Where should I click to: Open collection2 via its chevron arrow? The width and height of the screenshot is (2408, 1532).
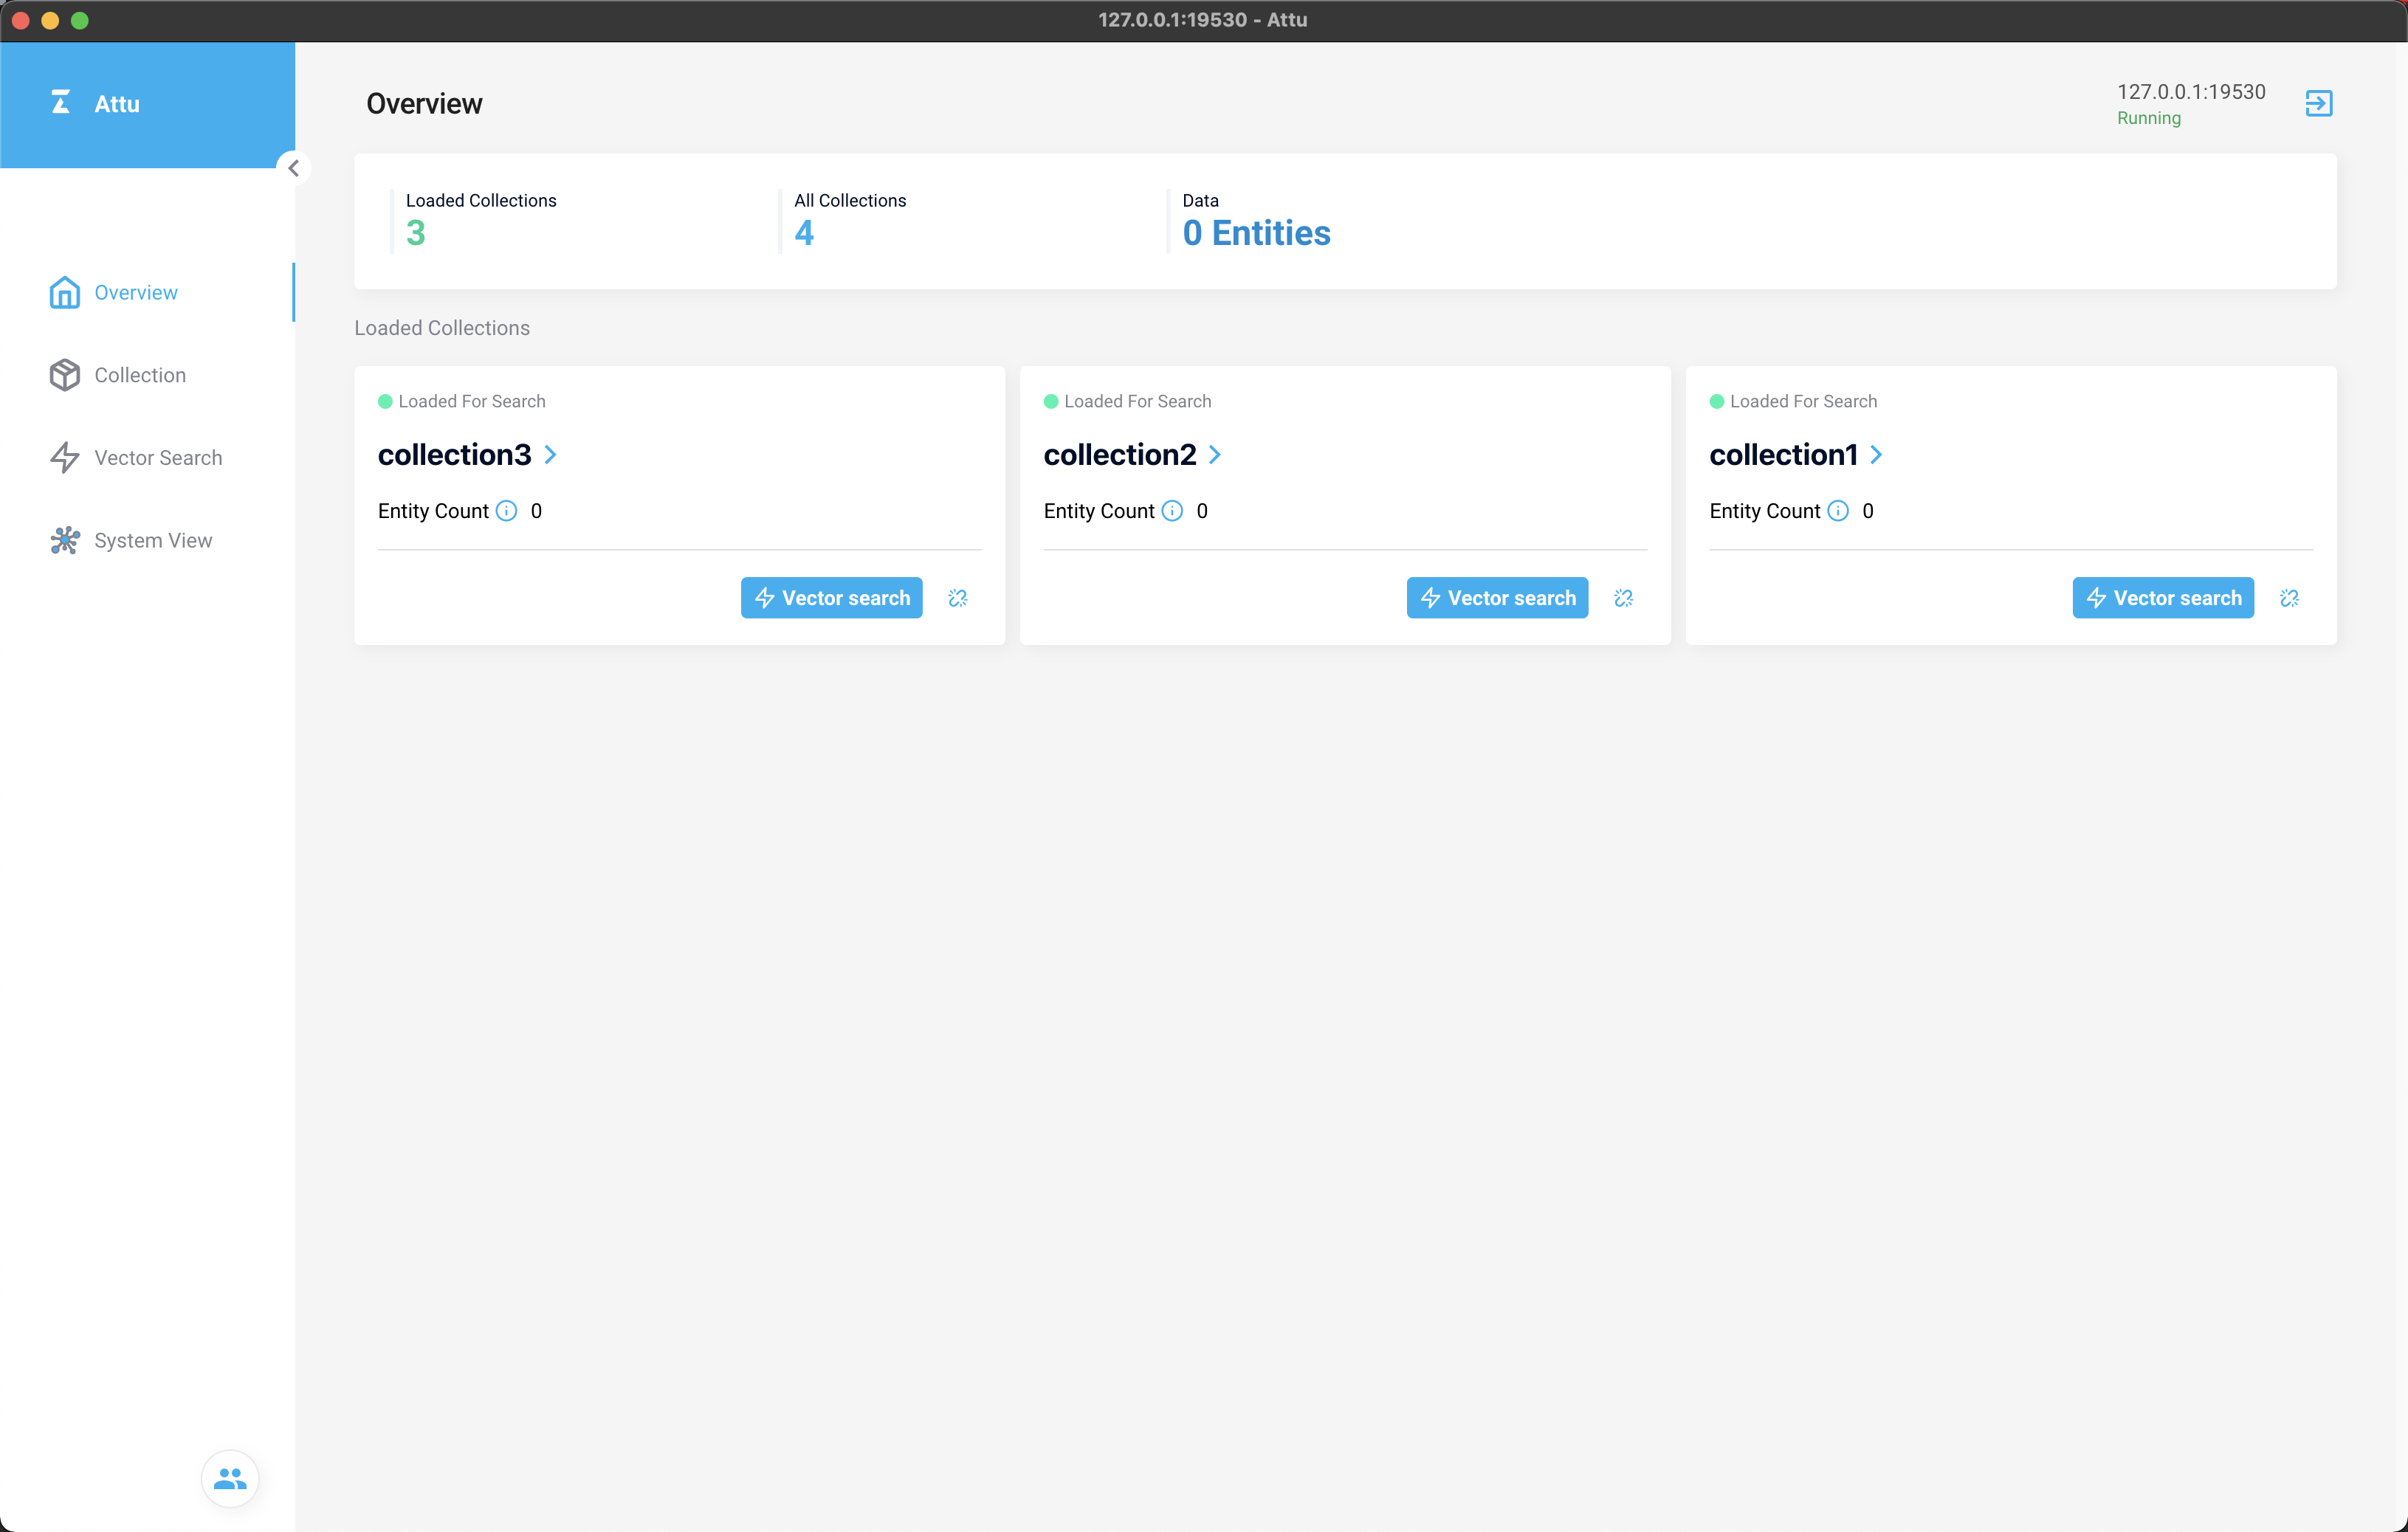pyautogui.click(x=1215, y=455)
